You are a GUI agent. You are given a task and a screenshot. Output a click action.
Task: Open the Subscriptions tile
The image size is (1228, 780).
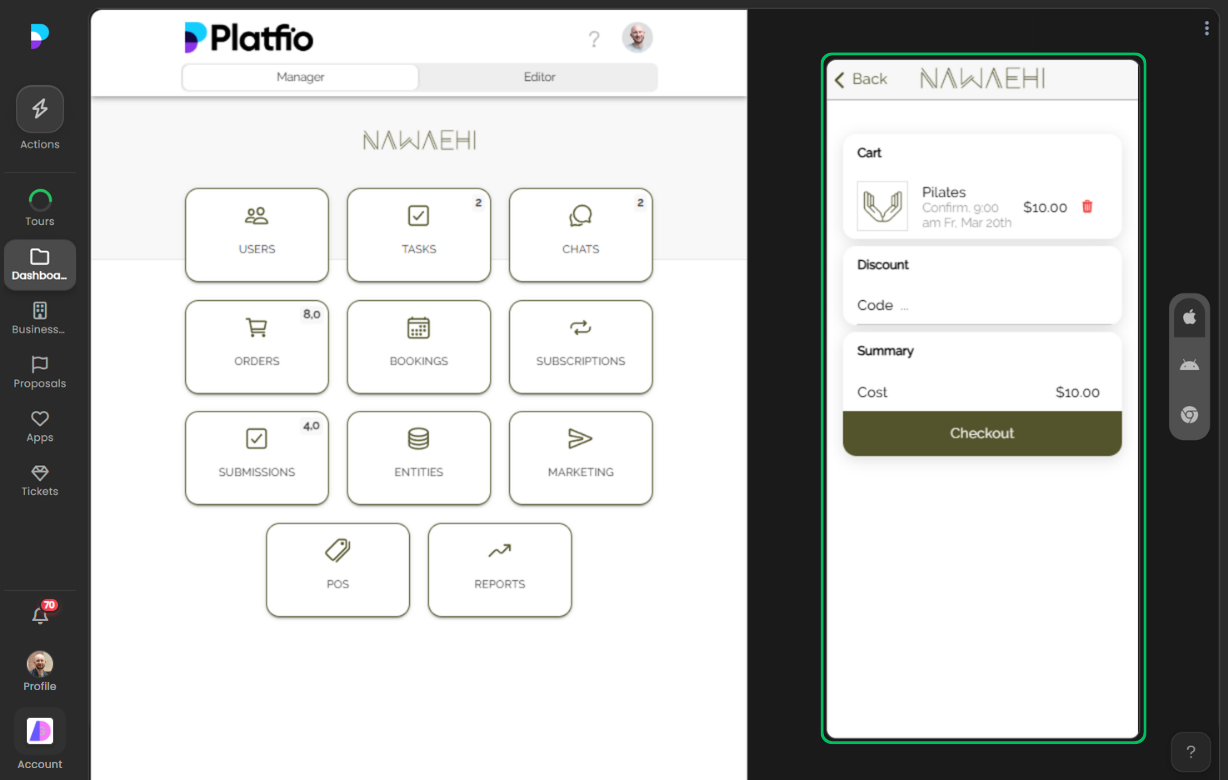point(580,347)
